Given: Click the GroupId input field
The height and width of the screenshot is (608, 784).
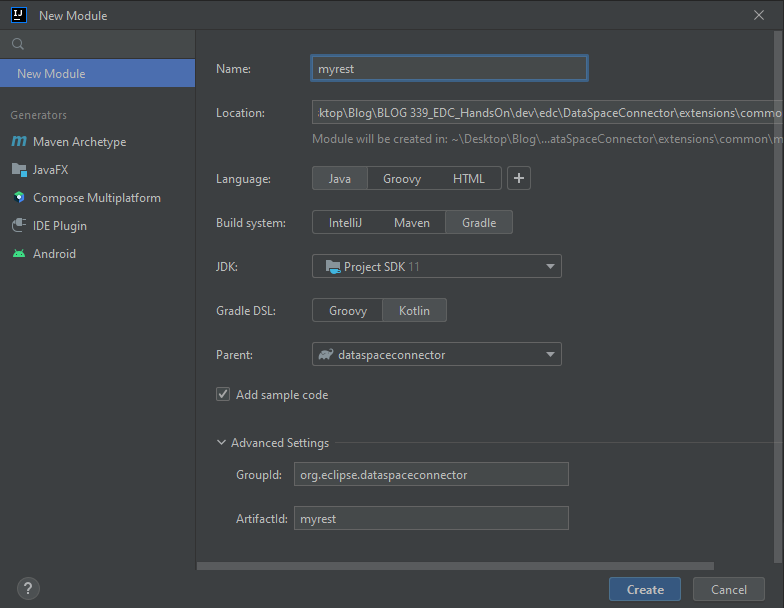Looking at the screenshot, I should click(x=431, y=474).
